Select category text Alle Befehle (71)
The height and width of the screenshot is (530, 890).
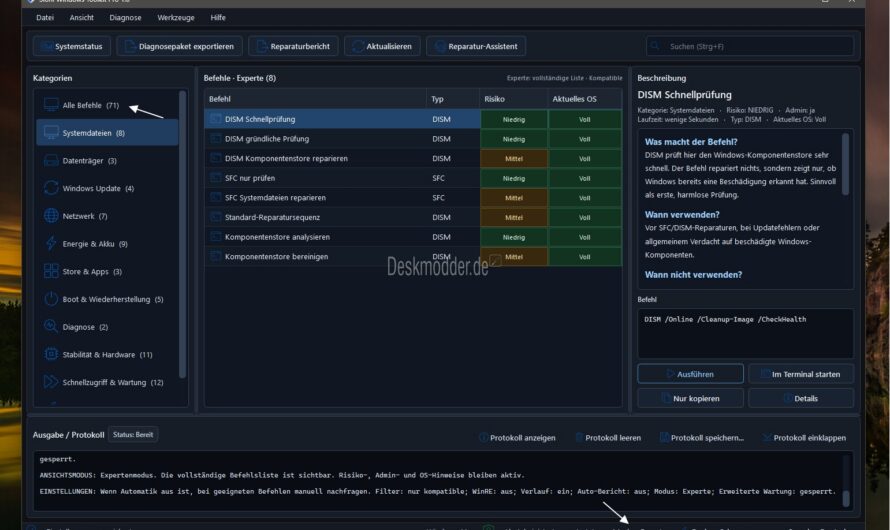(91, 105)
